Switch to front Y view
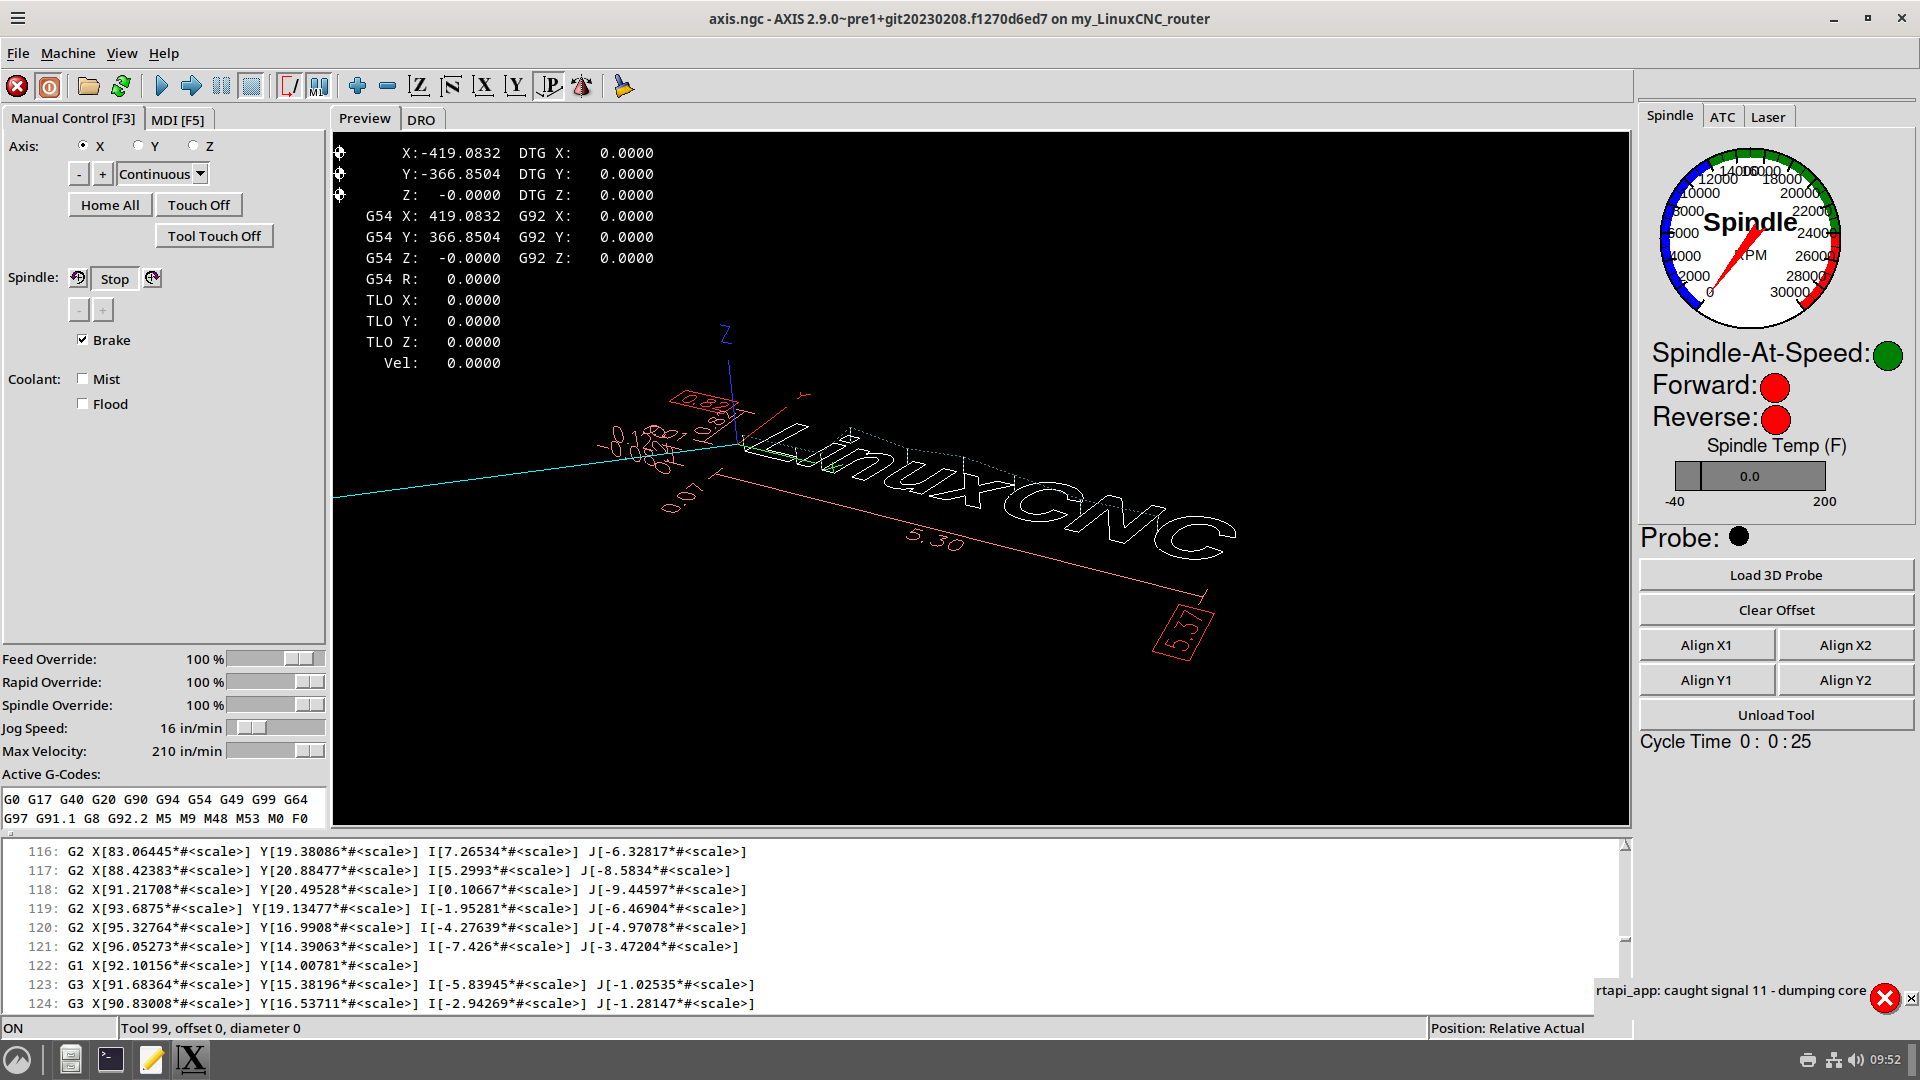This screenshot has height=1080, width=1920. click(515, 86)
